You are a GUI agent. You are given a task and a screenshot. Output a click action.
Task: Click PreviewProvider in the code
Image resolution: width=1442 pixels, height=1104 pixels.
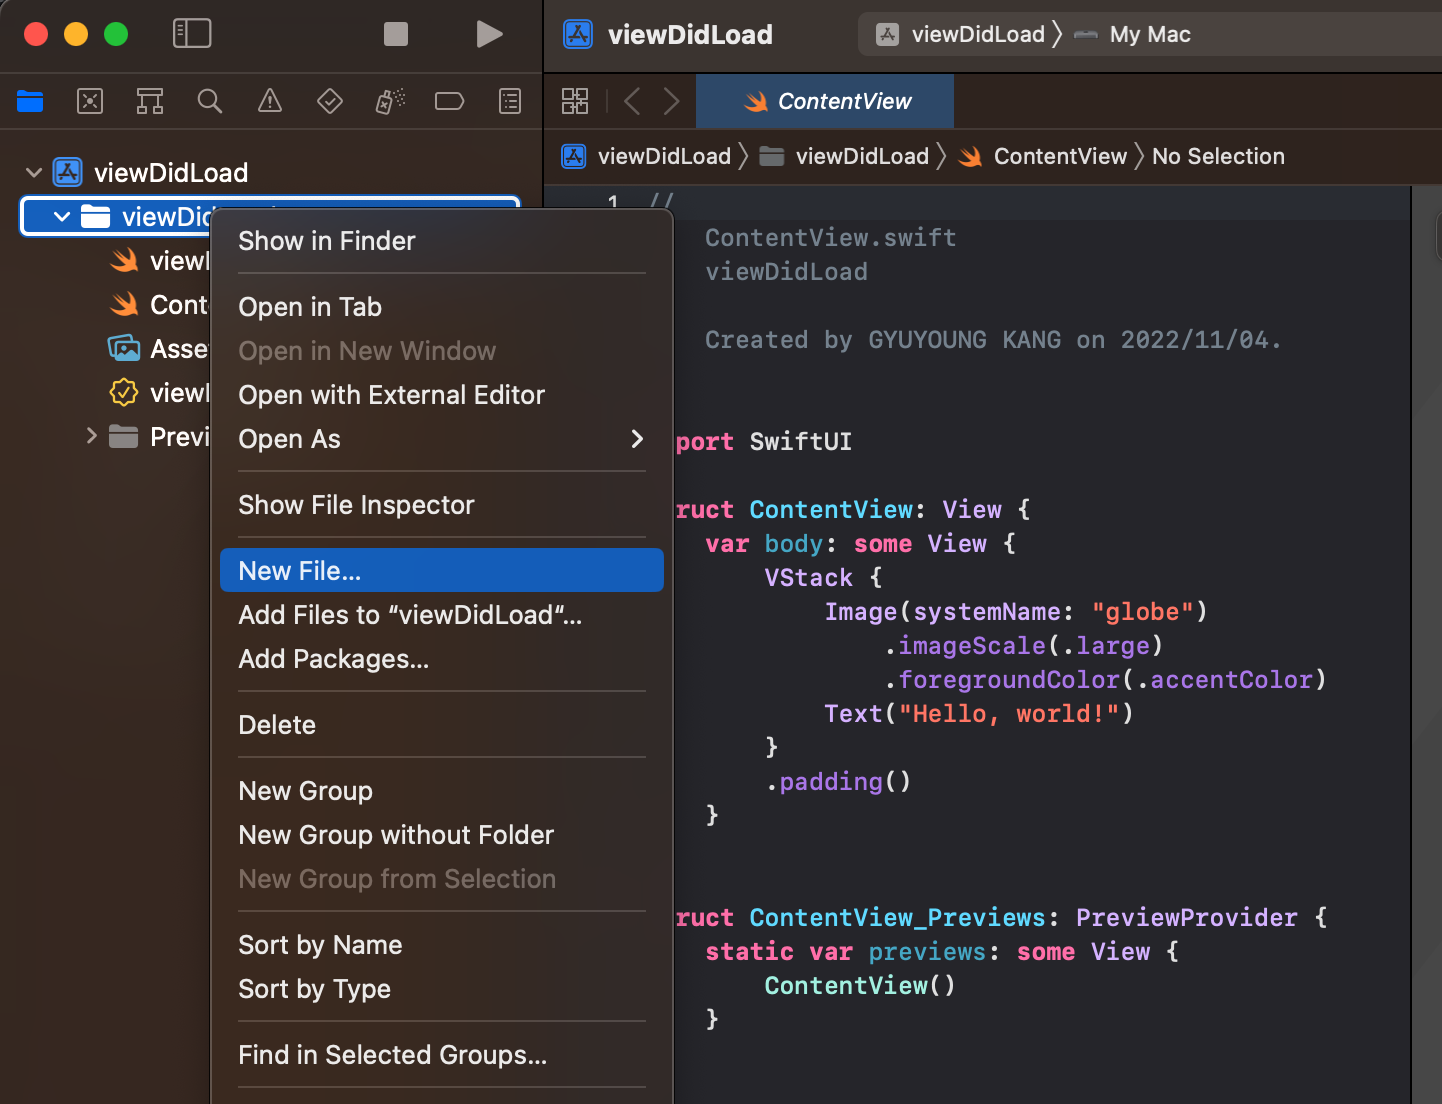click(x=1186, y=917)
